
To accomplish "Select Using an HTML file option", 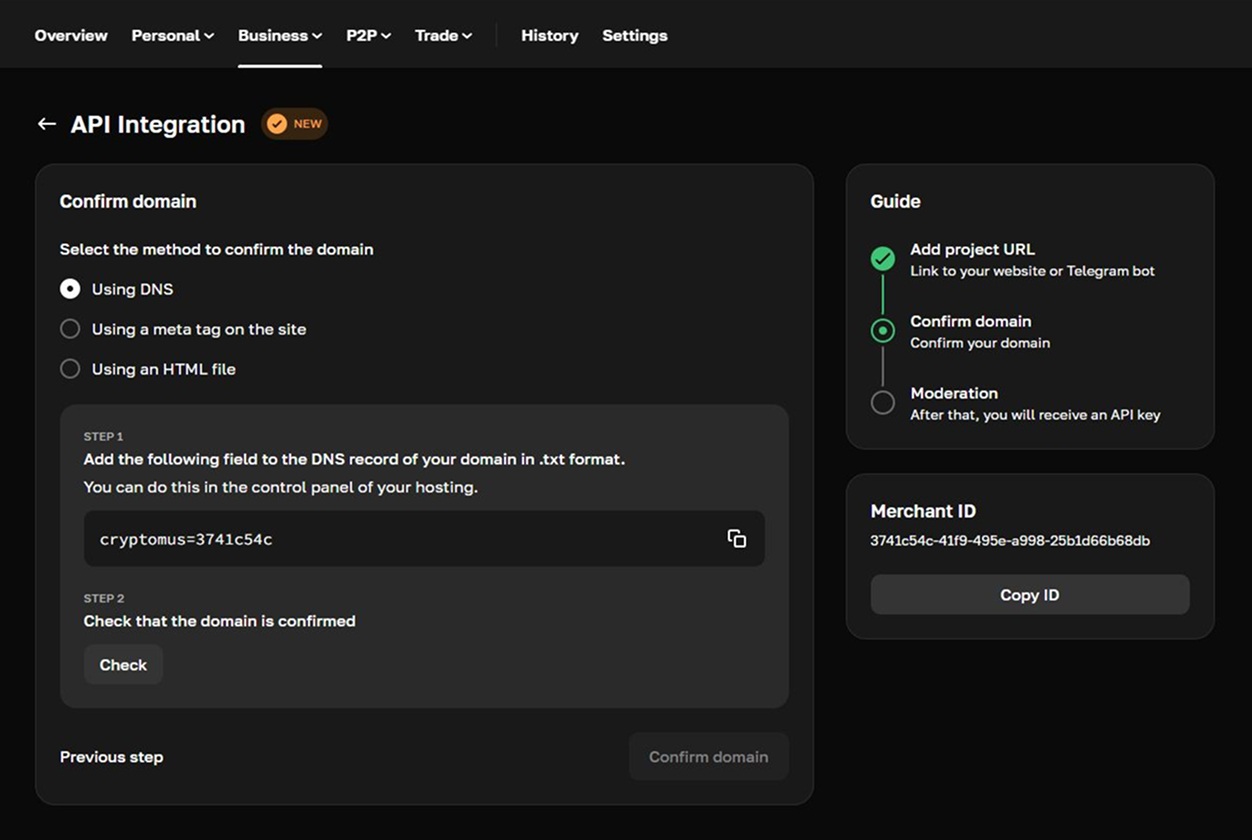I will point(70,369).
